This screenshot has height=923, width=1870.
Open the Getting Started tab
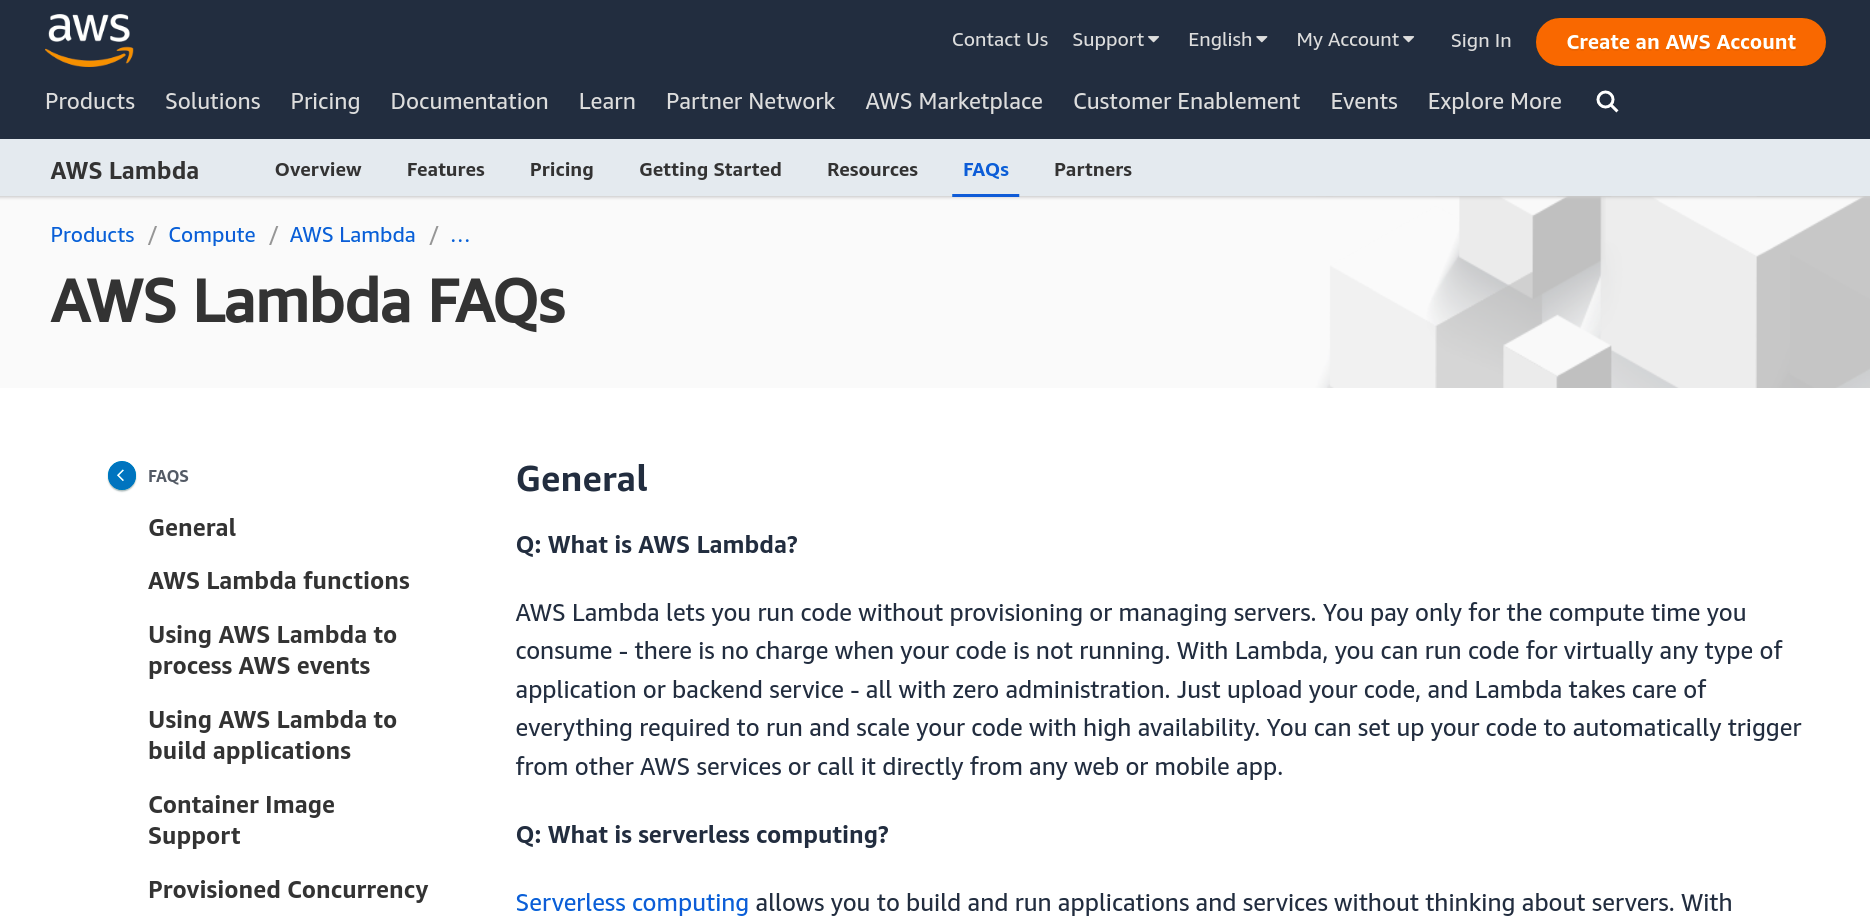click(710, 170)
